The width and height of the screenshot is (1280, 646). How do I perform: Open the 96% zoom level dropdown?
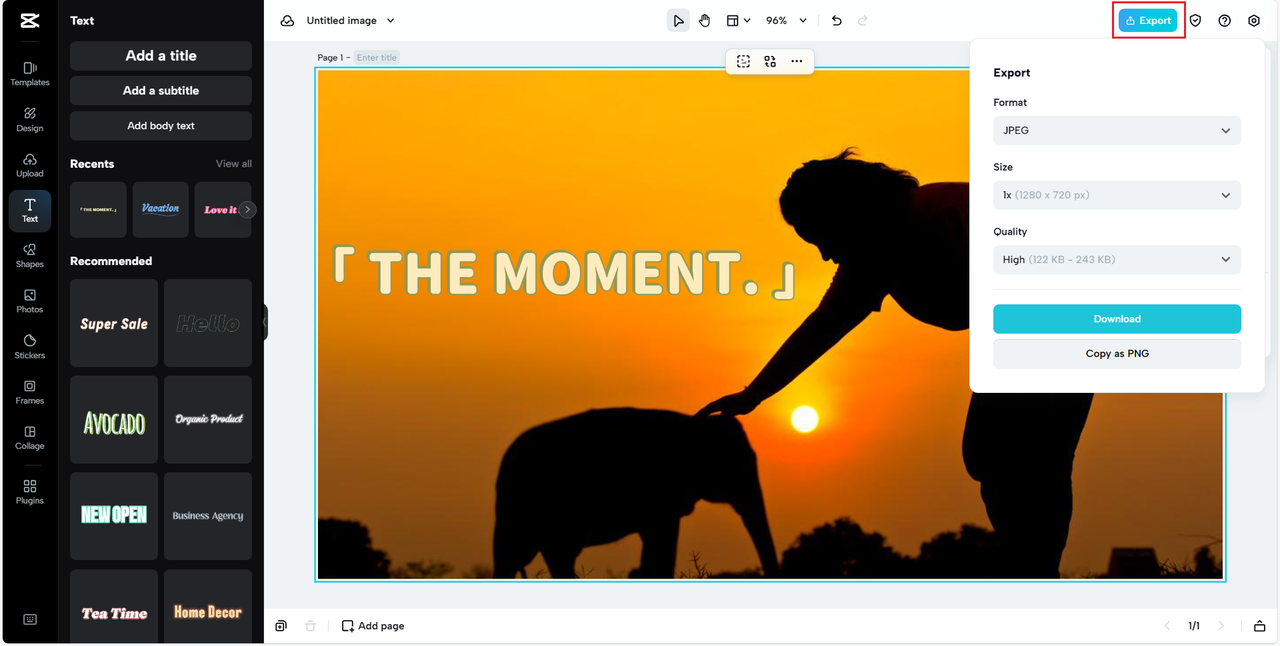point(786,21)
